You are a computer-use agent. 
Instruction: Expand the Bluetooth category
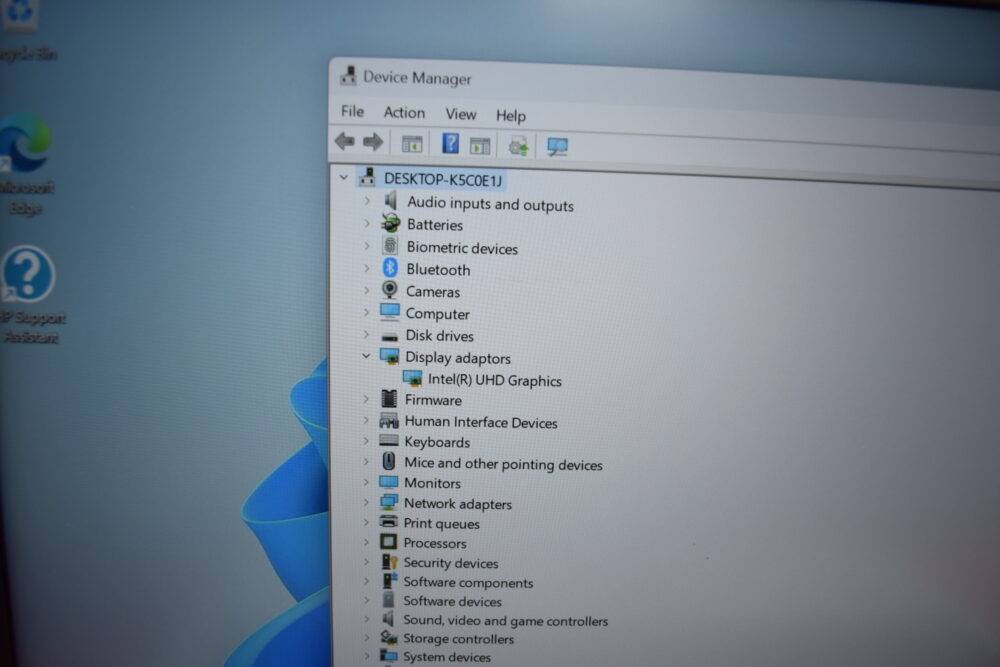click(367, 268)
